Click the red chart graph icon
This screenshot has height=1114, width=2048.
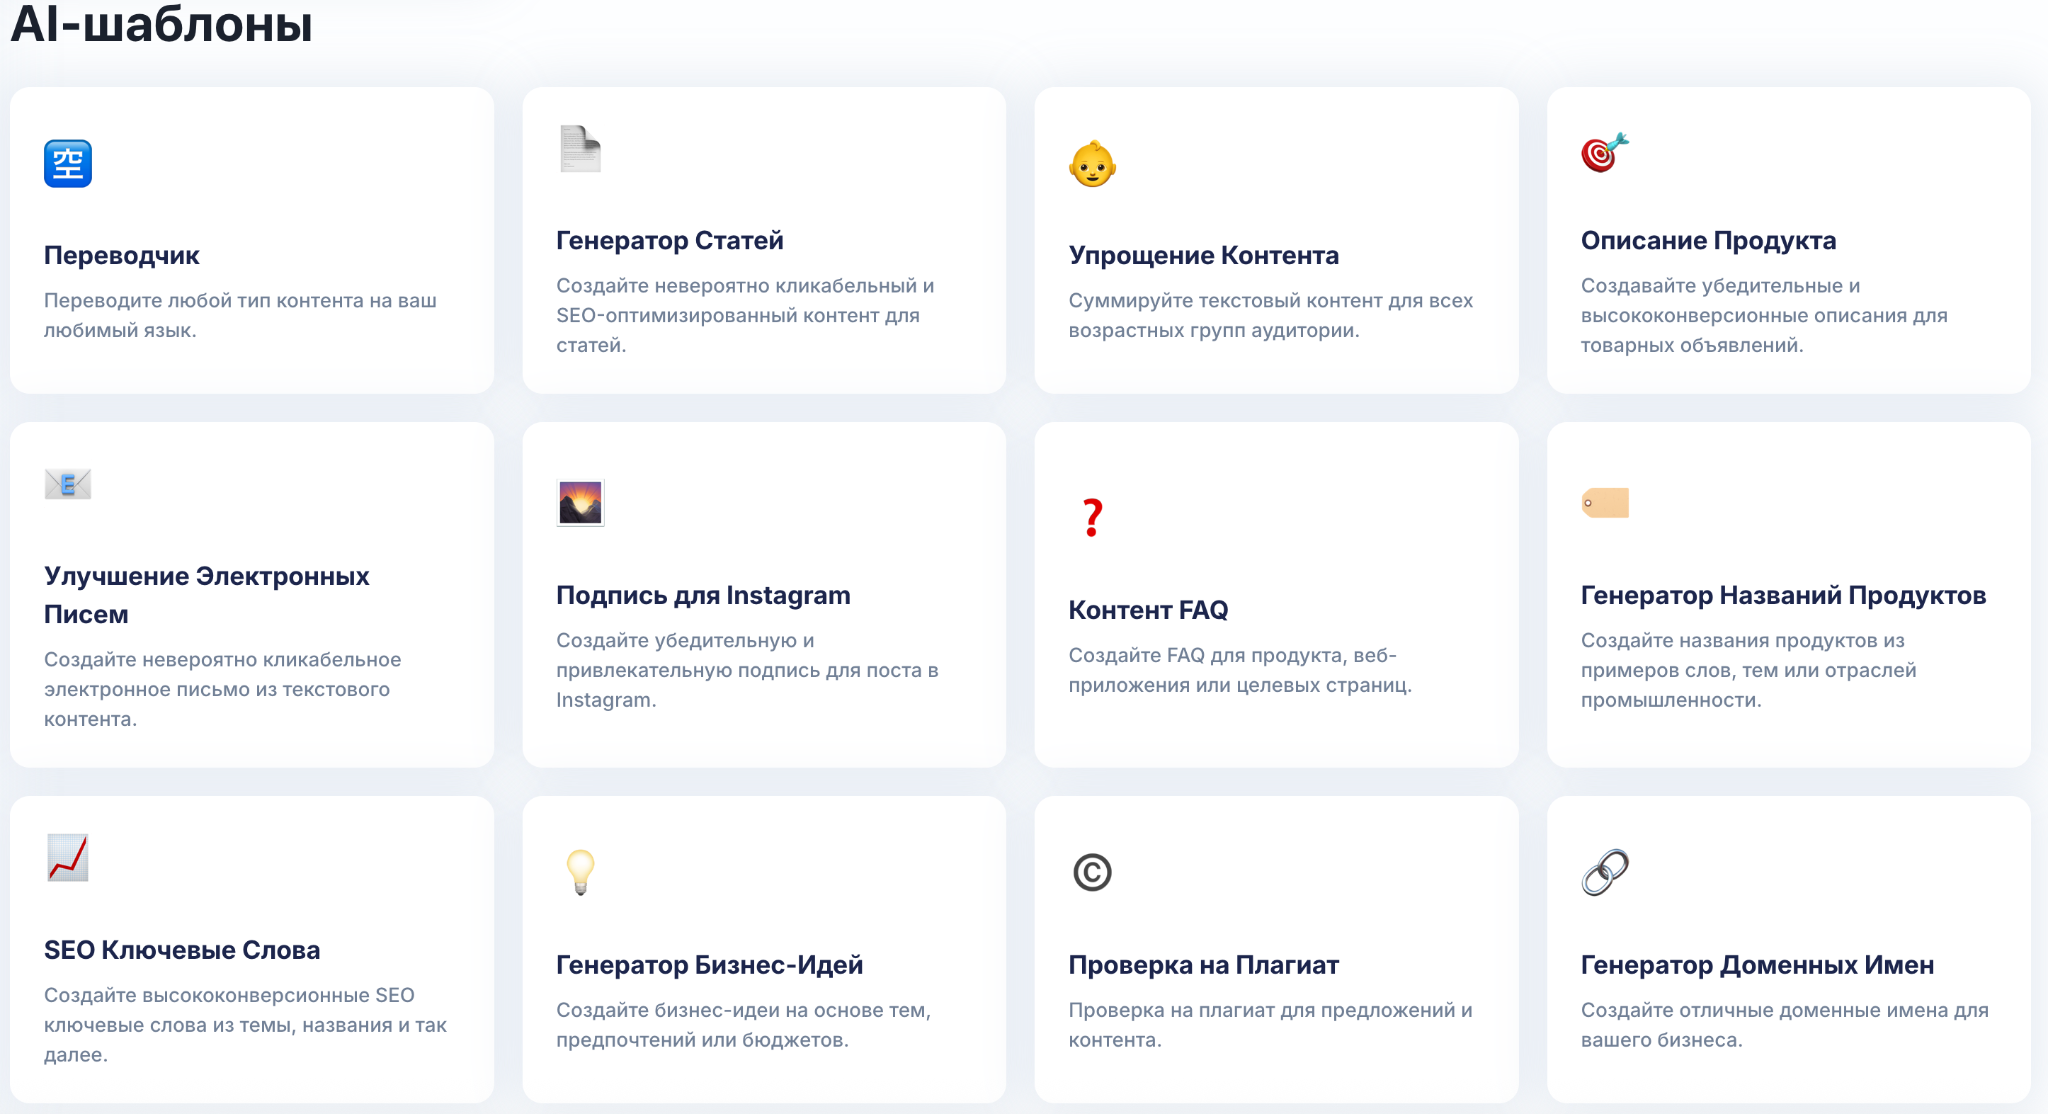pyautogui.click(x=68, y=858)
